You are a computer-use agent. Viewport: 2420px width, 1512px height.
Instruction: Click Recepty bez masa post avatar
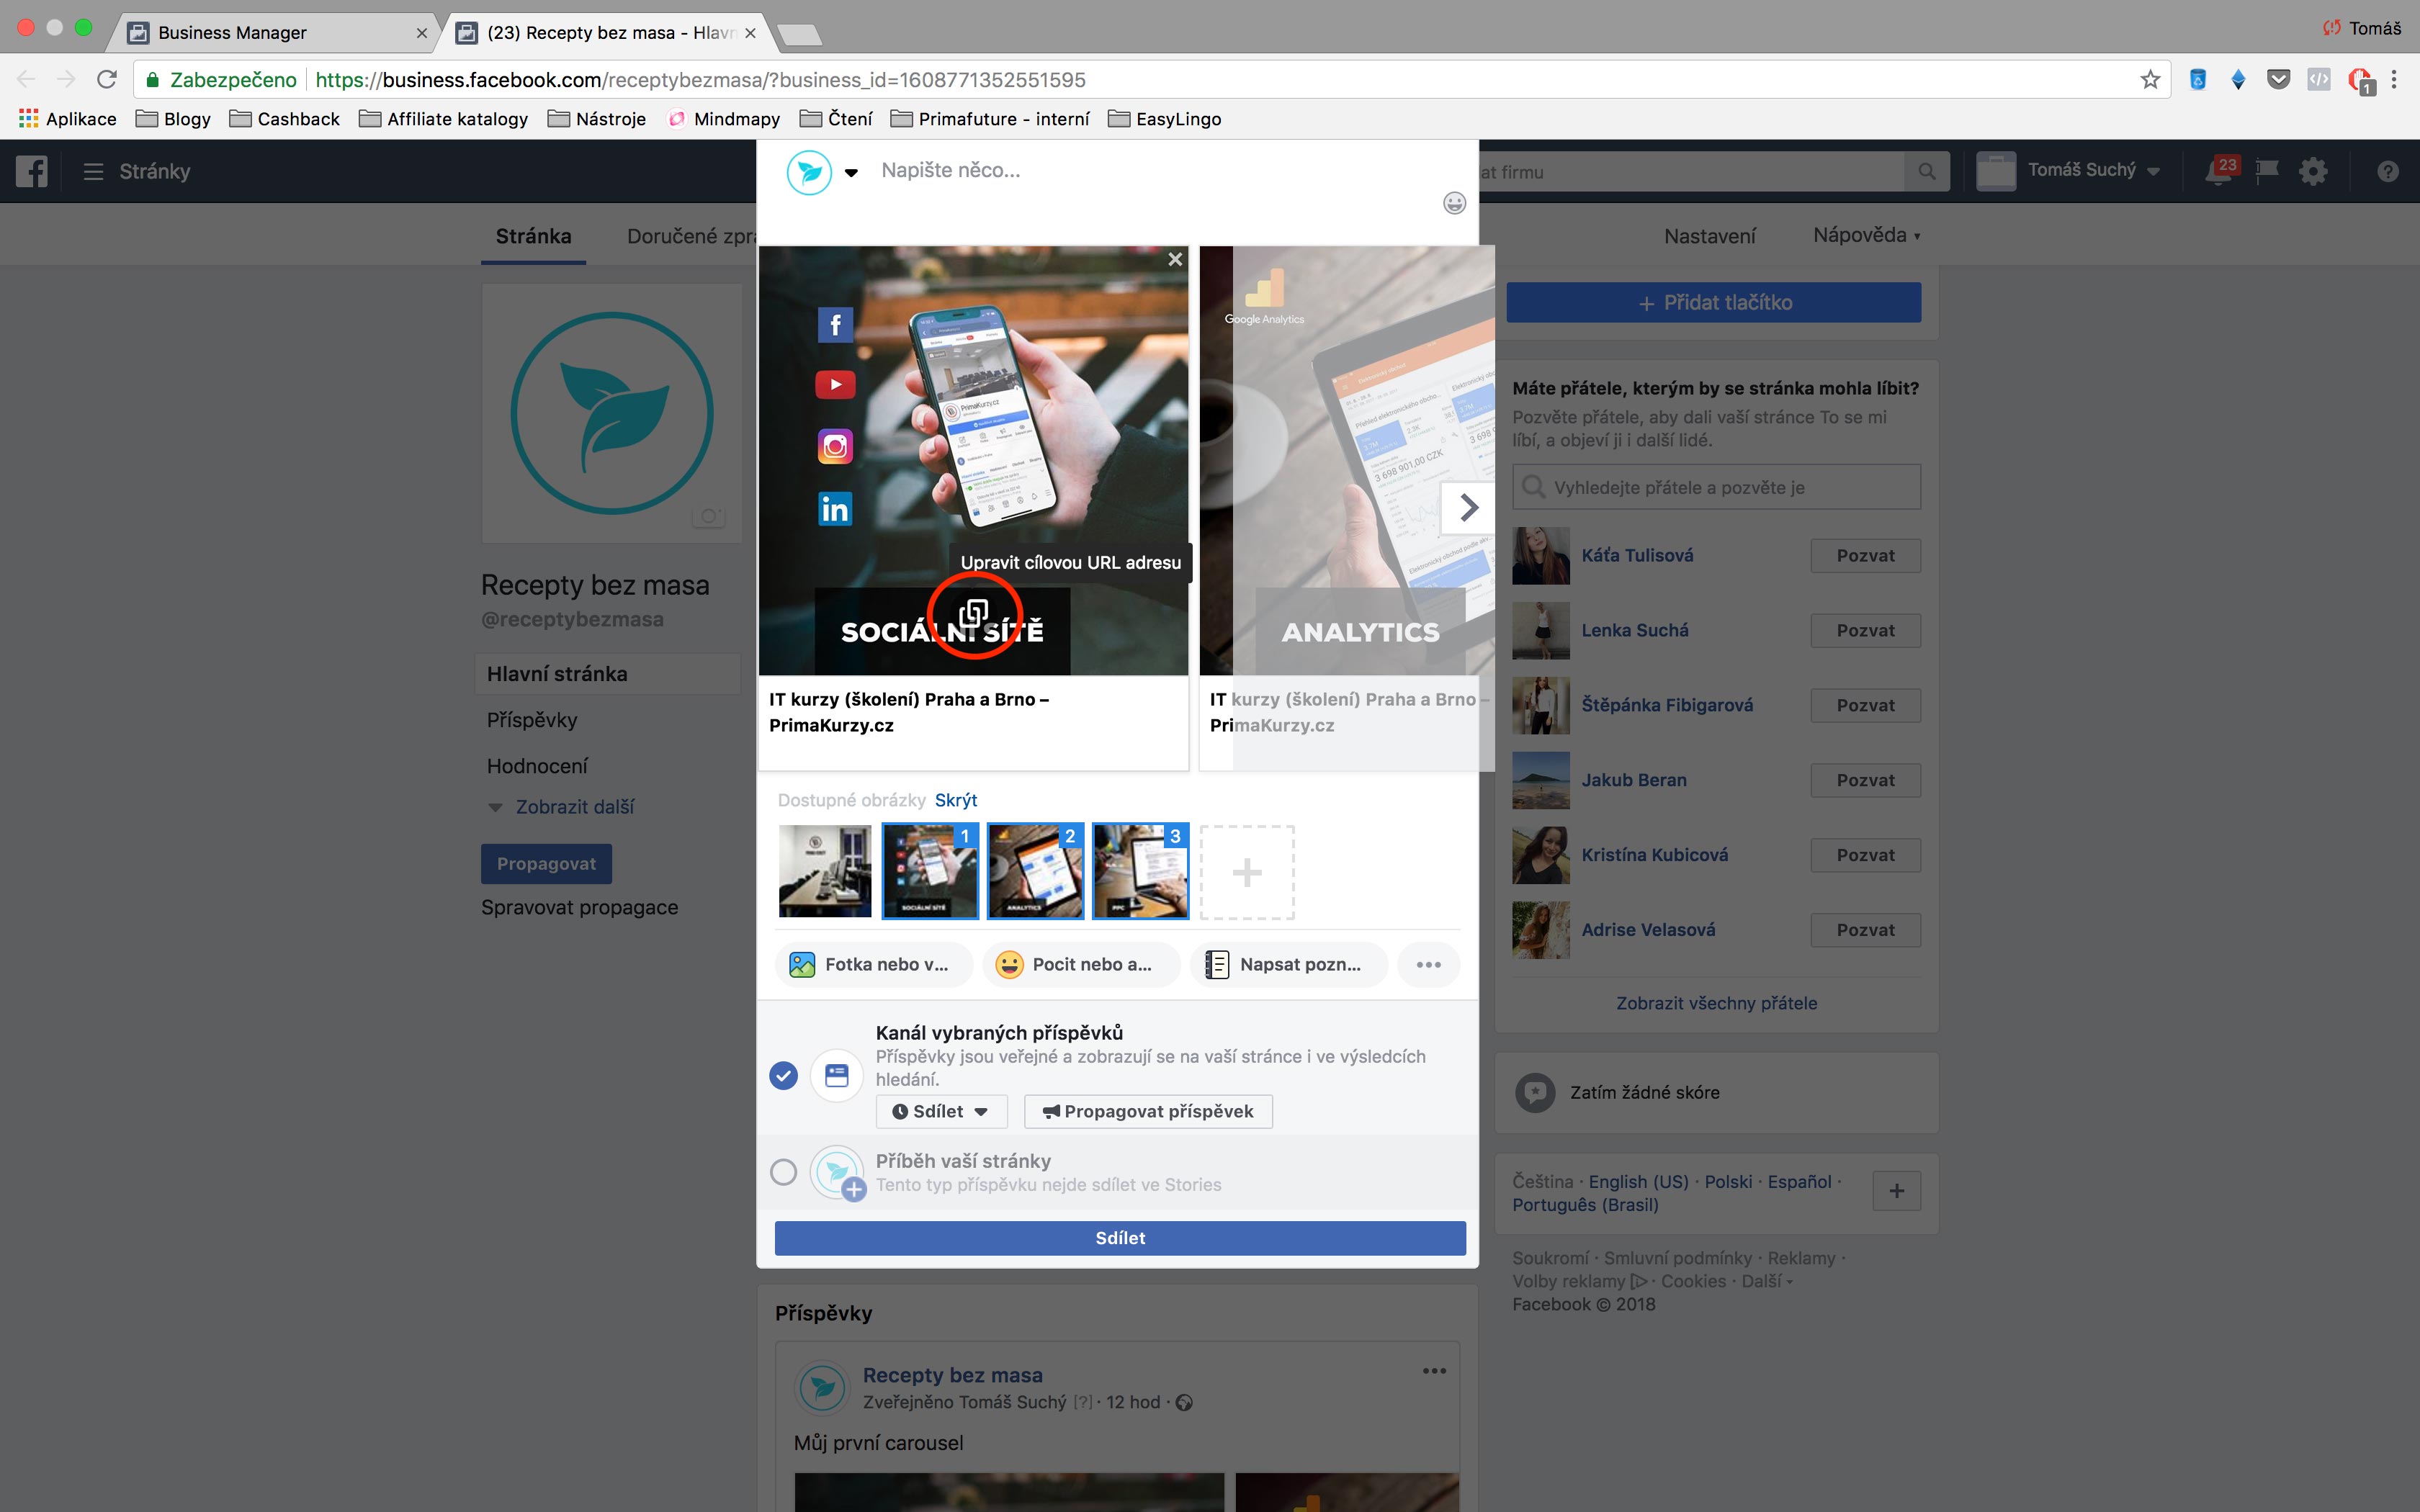(x=823, y=1387)
